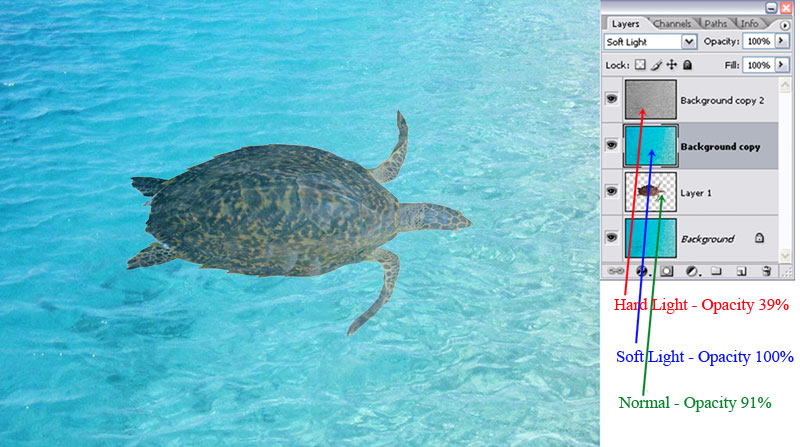800x447 pixels.
Task: Click the Lock position move icon
Action: 672,65
